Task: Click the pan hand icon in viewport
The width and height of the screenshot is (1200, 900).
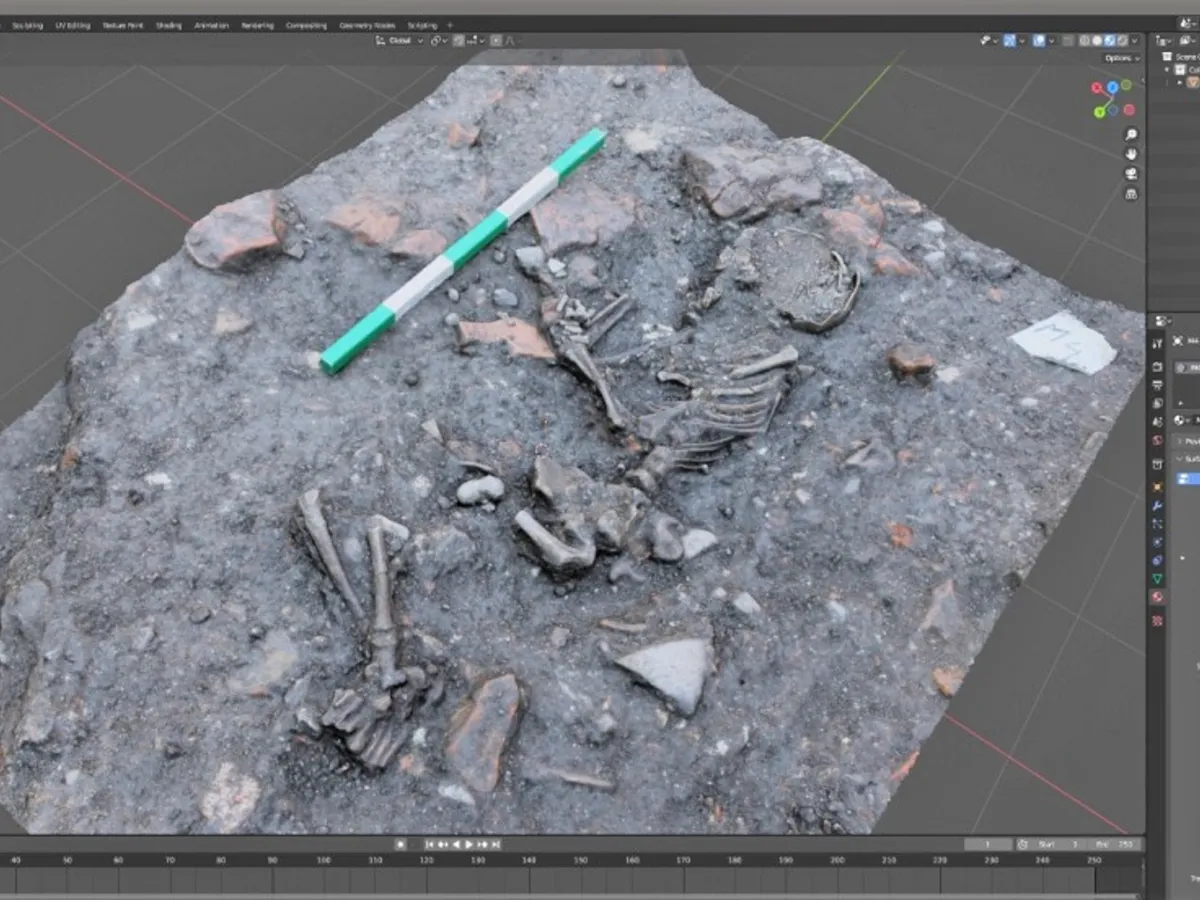Action: pyautogui.click(x=1130, y=153)
